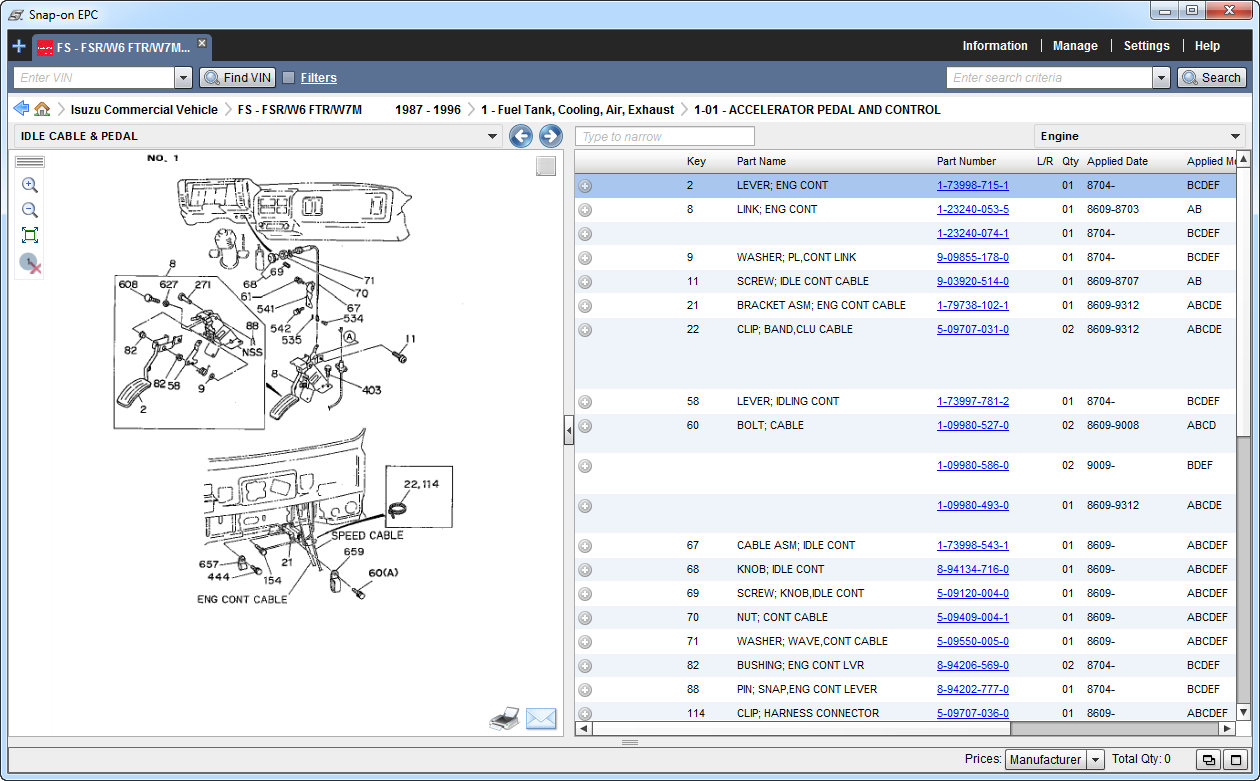Click the restore-panel icon in the status bar
The height and width of the screenshot is (781, 1260).
click(1209, 760)
